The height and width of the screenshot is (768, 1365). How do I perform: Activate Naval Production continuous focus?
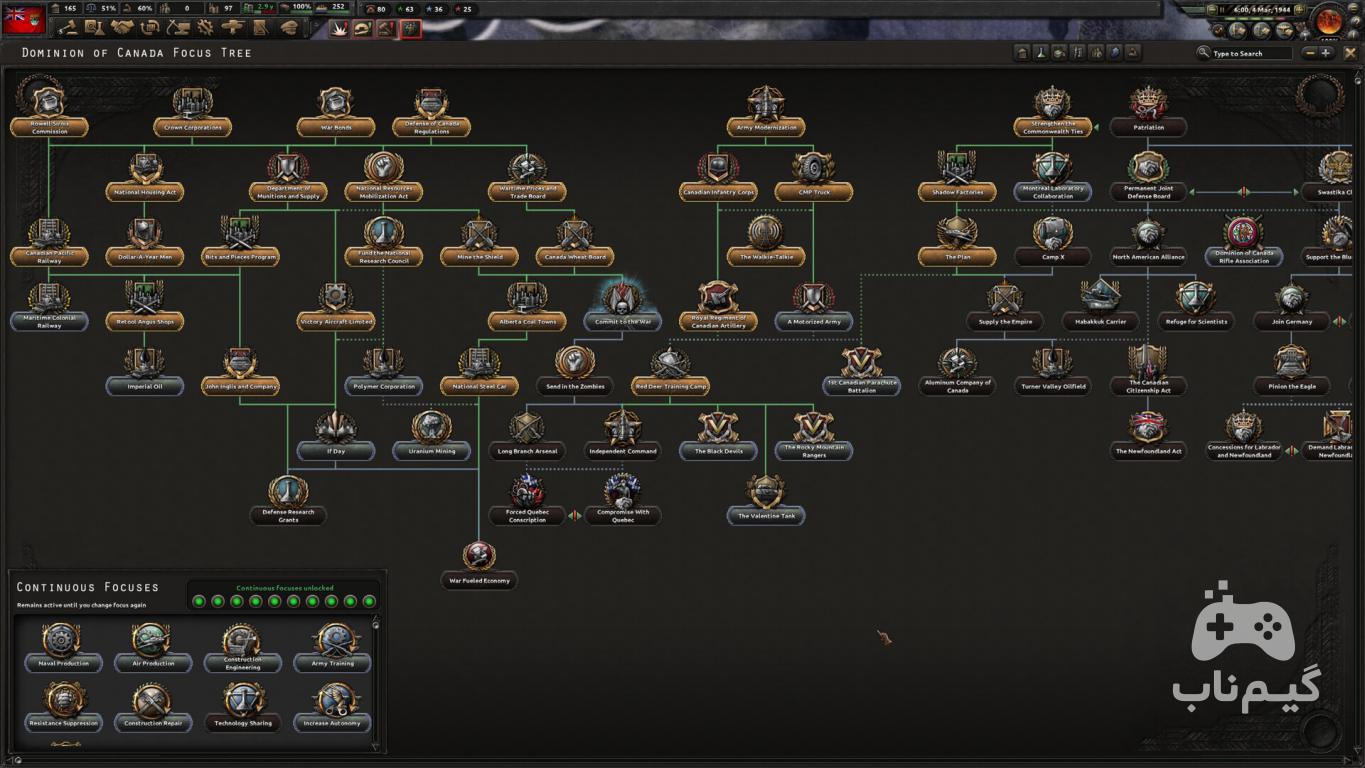63,648
